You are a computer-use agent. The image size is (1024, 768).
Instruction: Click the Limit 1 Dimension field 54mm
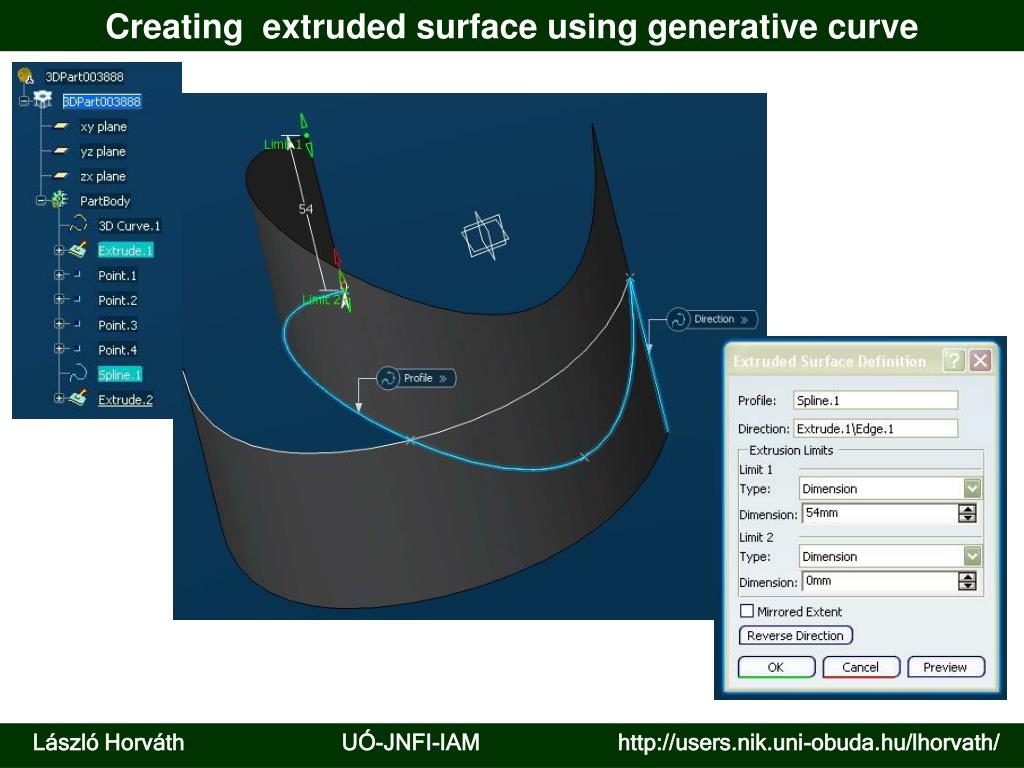pyautogui.click(x=879, y=513)
